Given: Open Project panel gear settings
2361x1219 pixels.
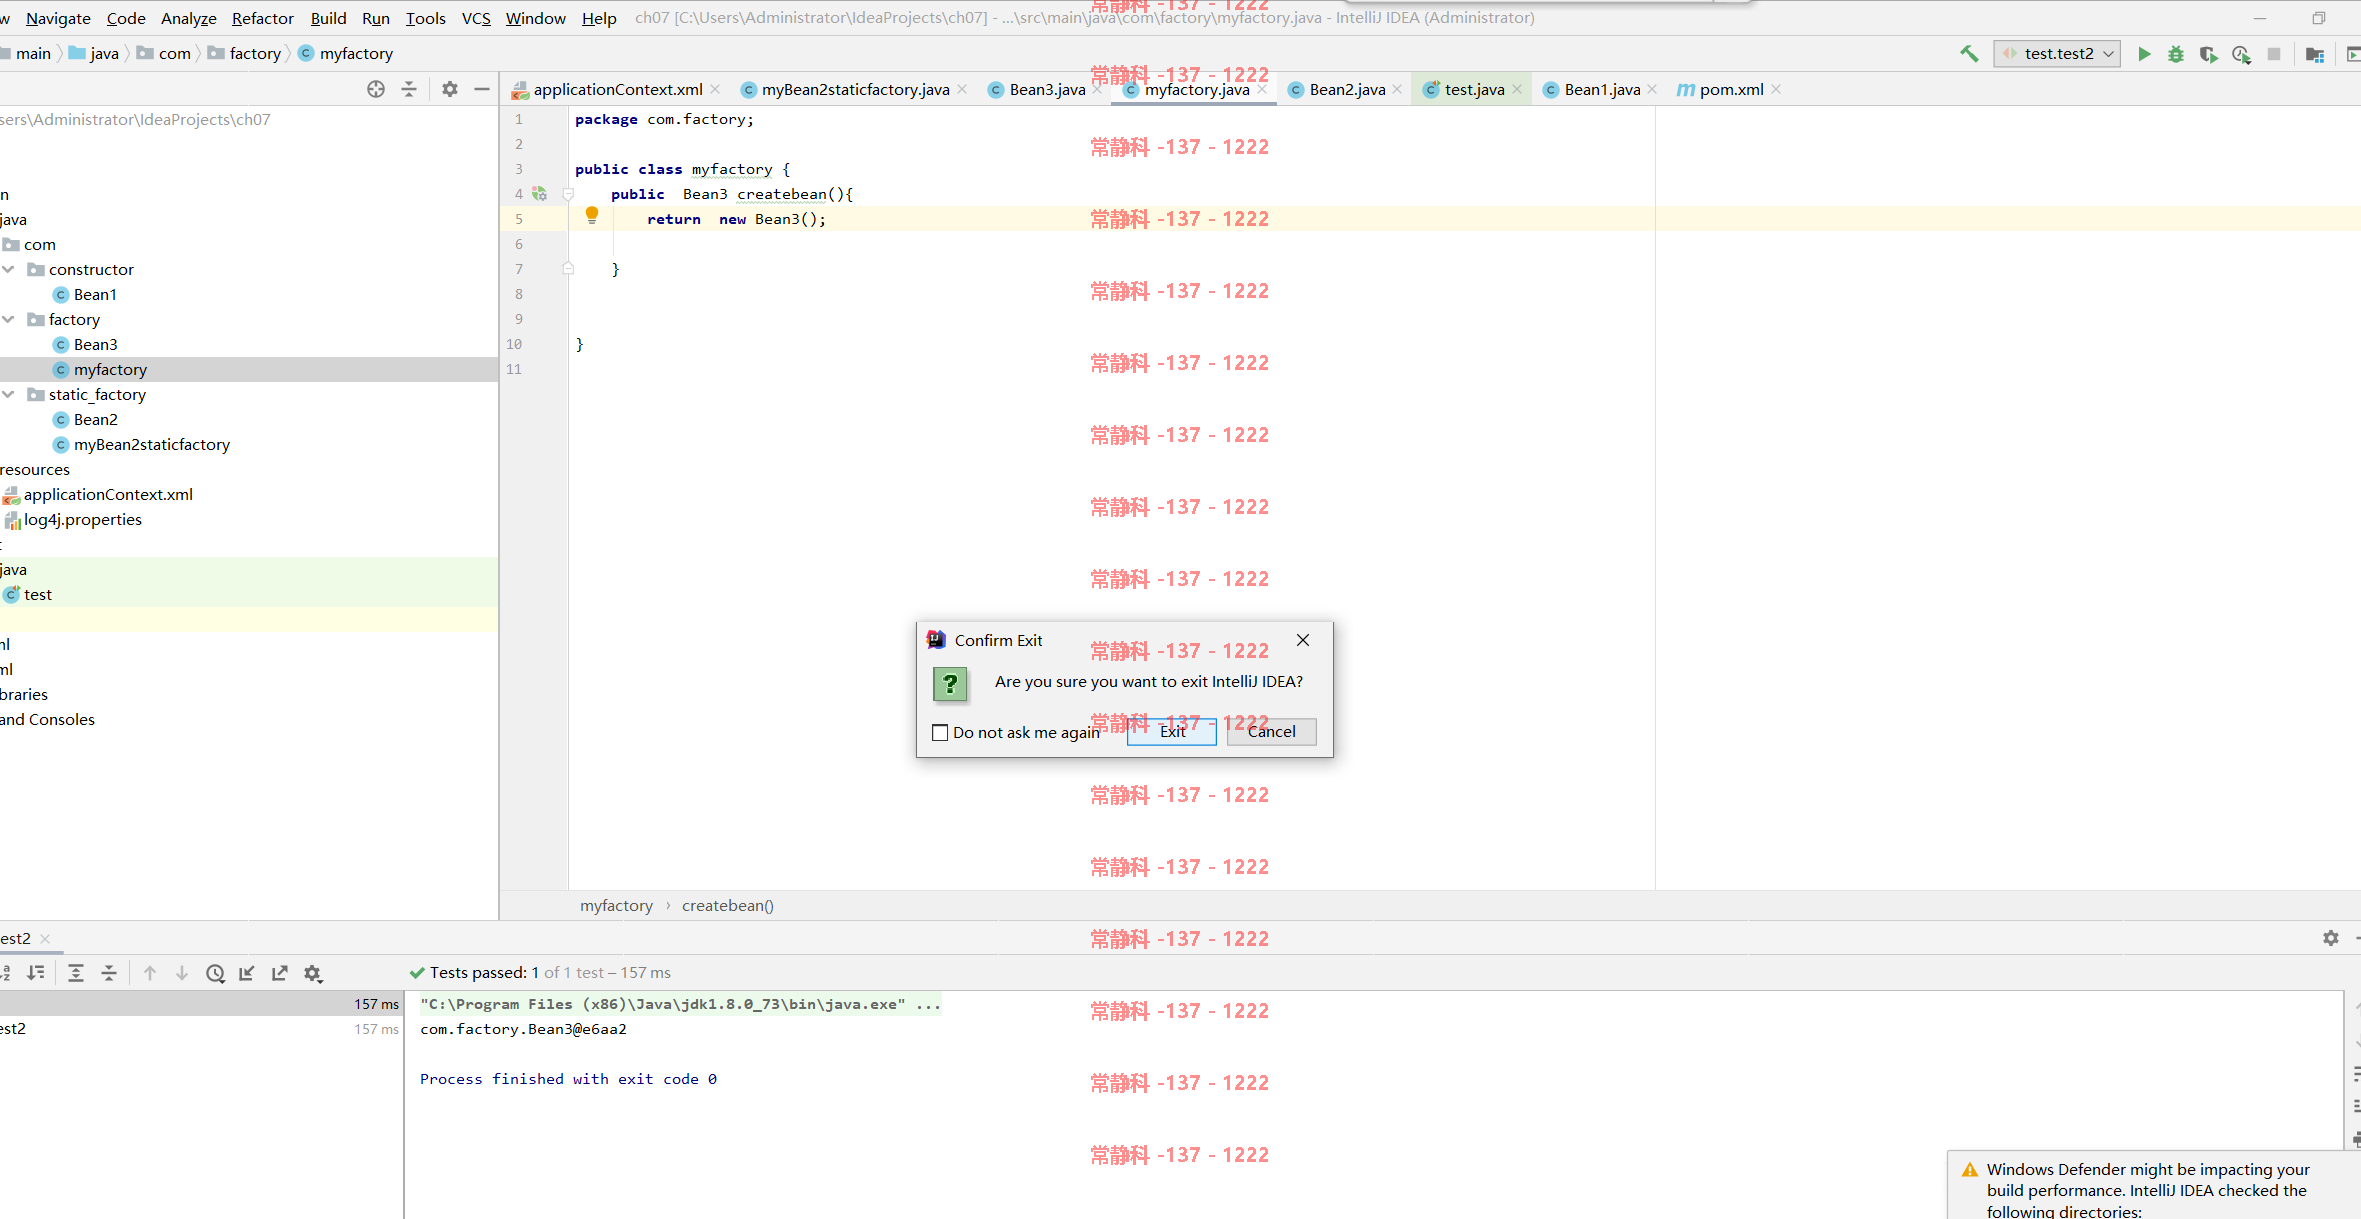Looking at the screenshot, I should coord(450,89).
